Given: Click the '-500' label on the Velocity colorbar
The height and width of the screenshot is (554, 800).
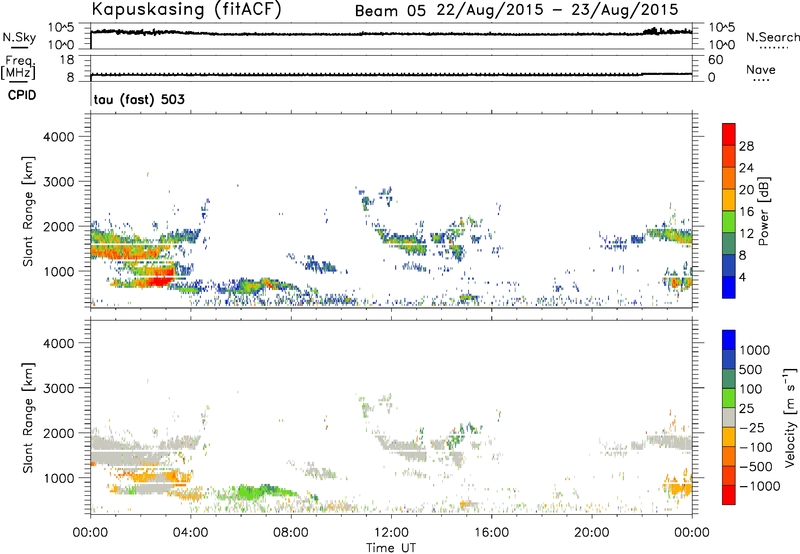Looking at the screenshot, I should click(756, 467).
